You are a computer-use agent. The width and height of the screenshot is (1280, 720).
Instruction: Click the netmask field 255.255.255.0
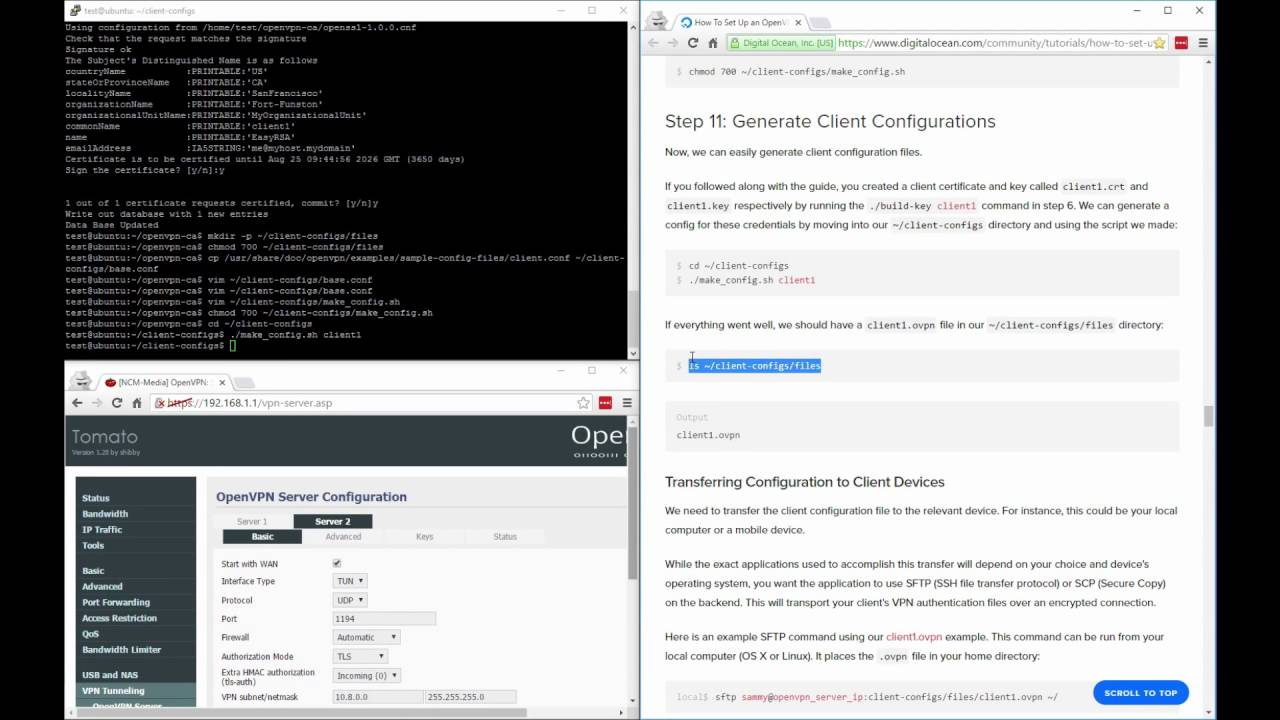[x=471, y=696]
